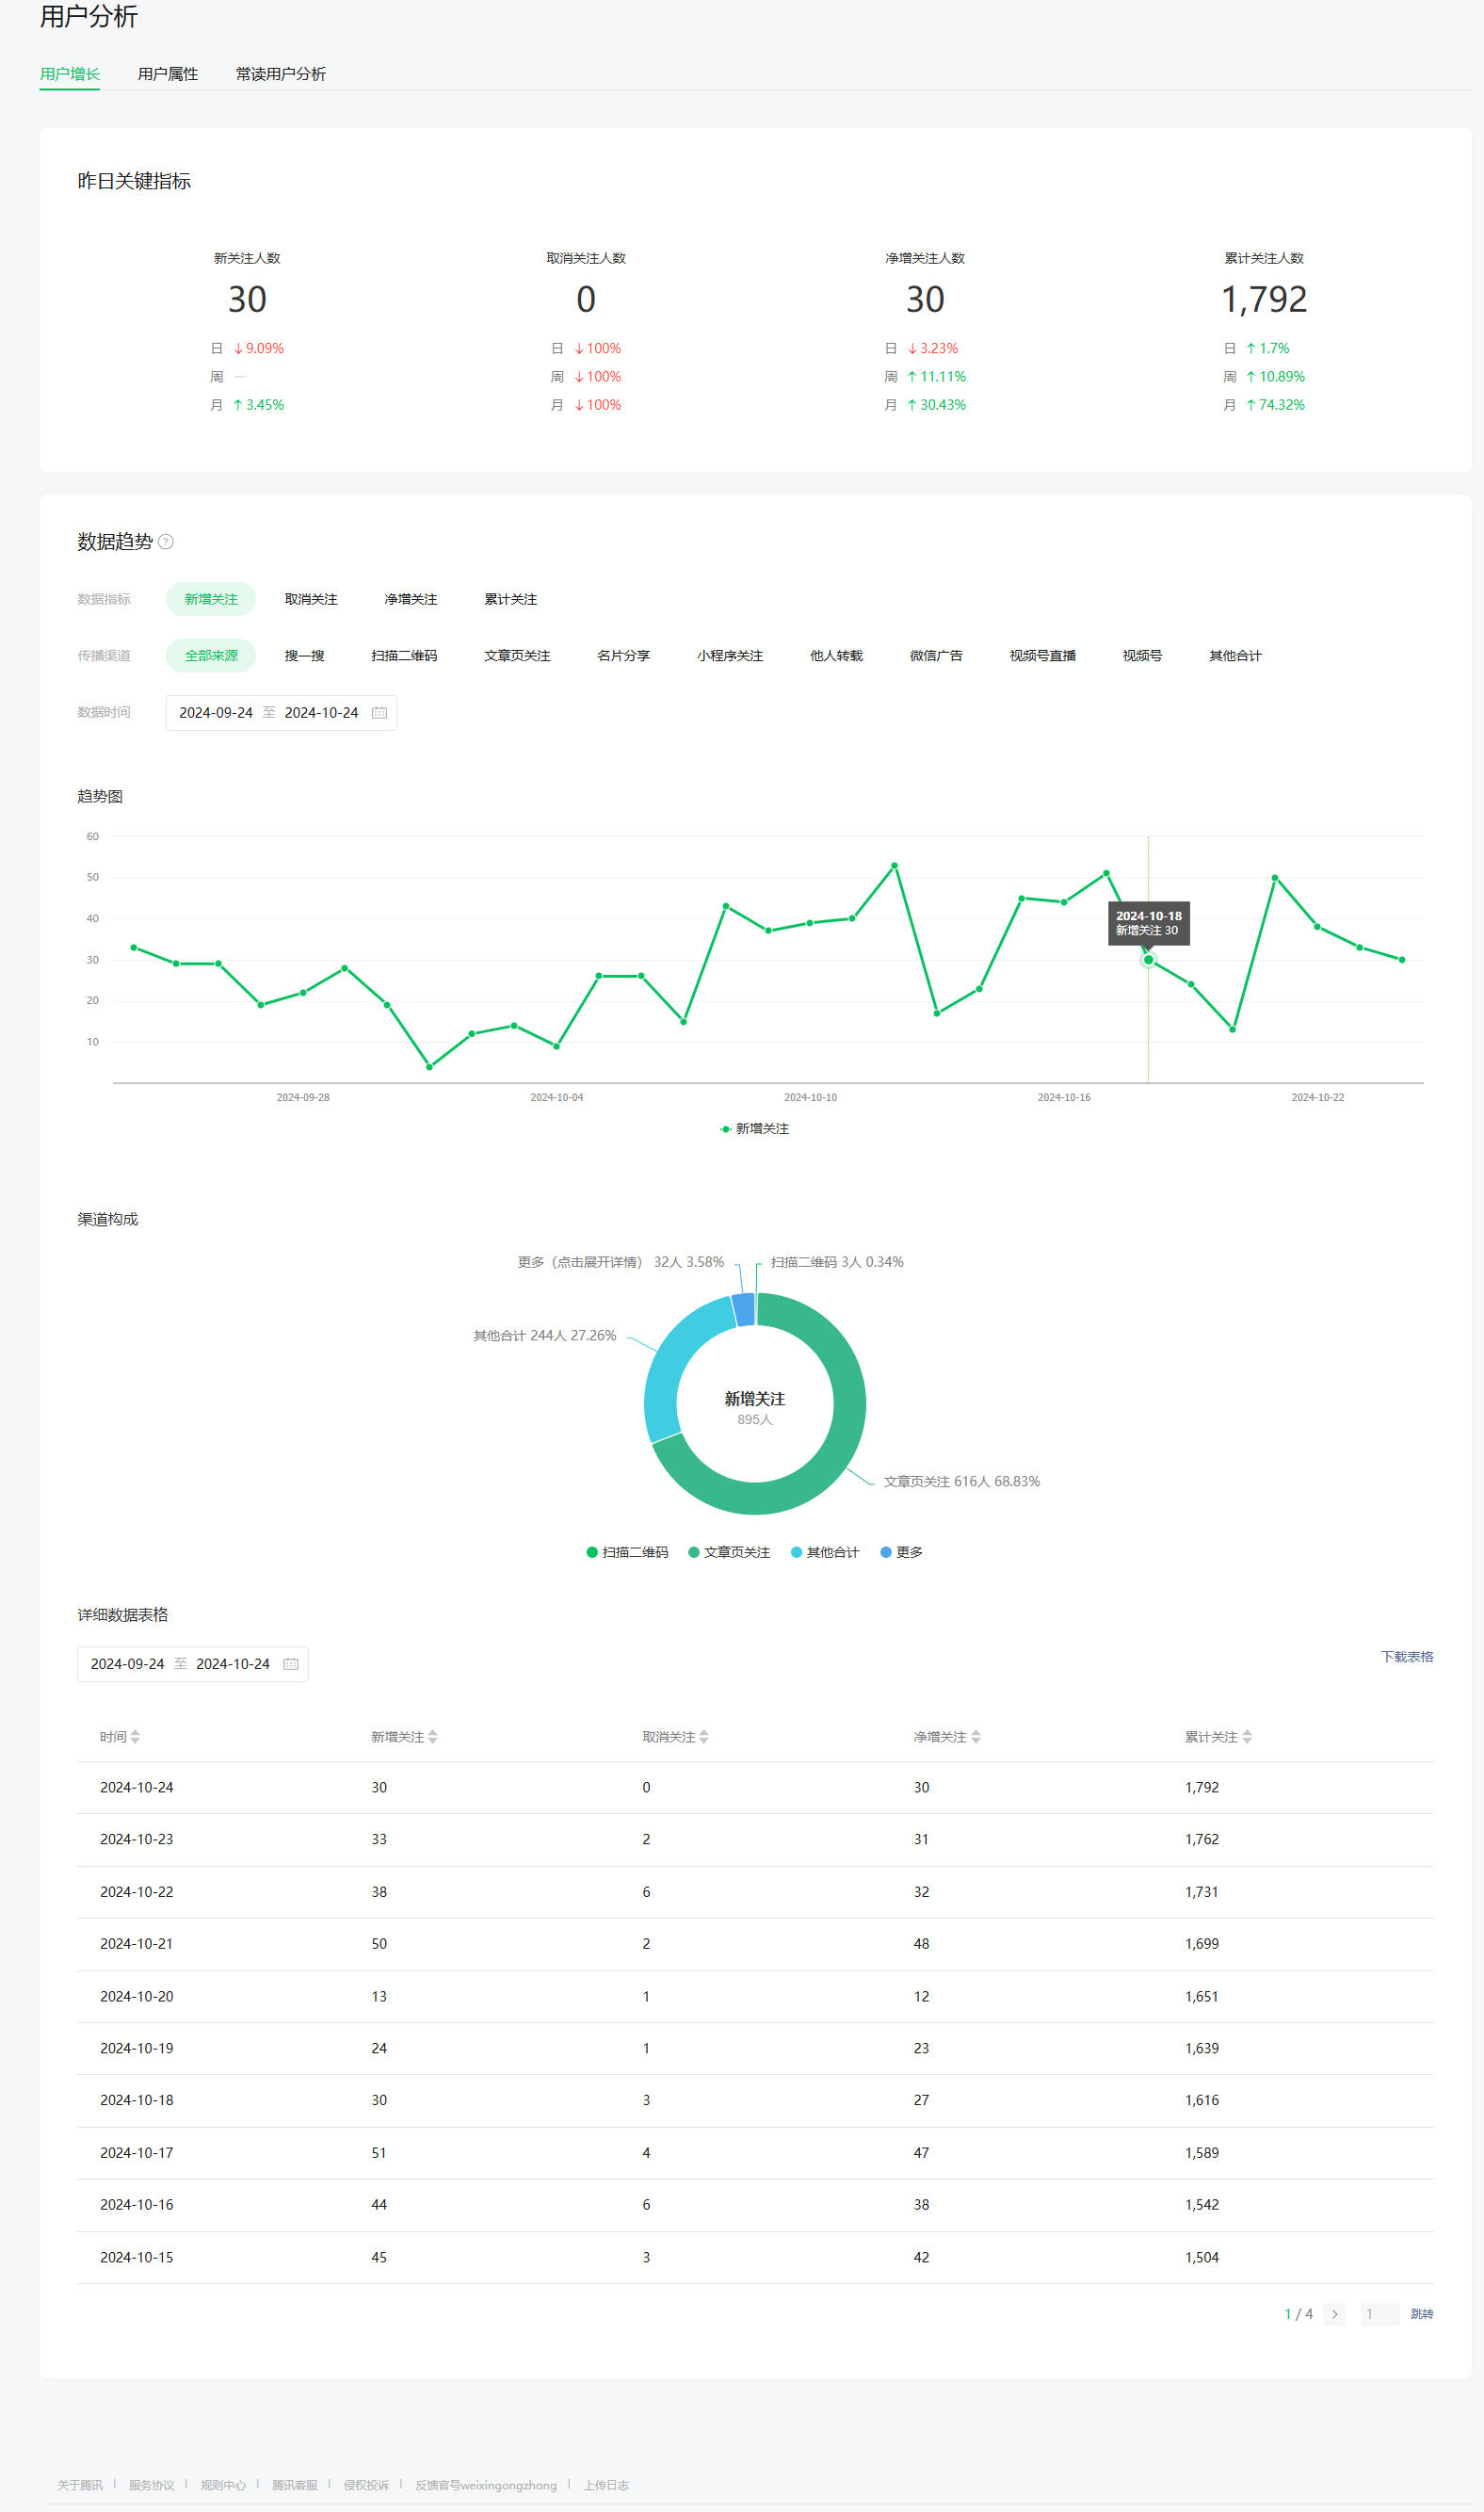The width and height of the screenshot is (1484, 2512).
Task: Open the detail table date range field
Action: pos(193,1664)
